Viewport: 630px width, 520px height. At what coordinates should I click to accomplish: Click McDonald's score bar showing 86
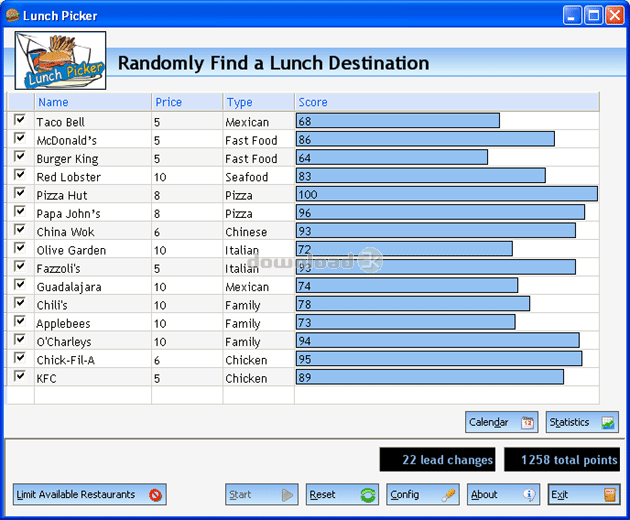[x=425, y=139]
